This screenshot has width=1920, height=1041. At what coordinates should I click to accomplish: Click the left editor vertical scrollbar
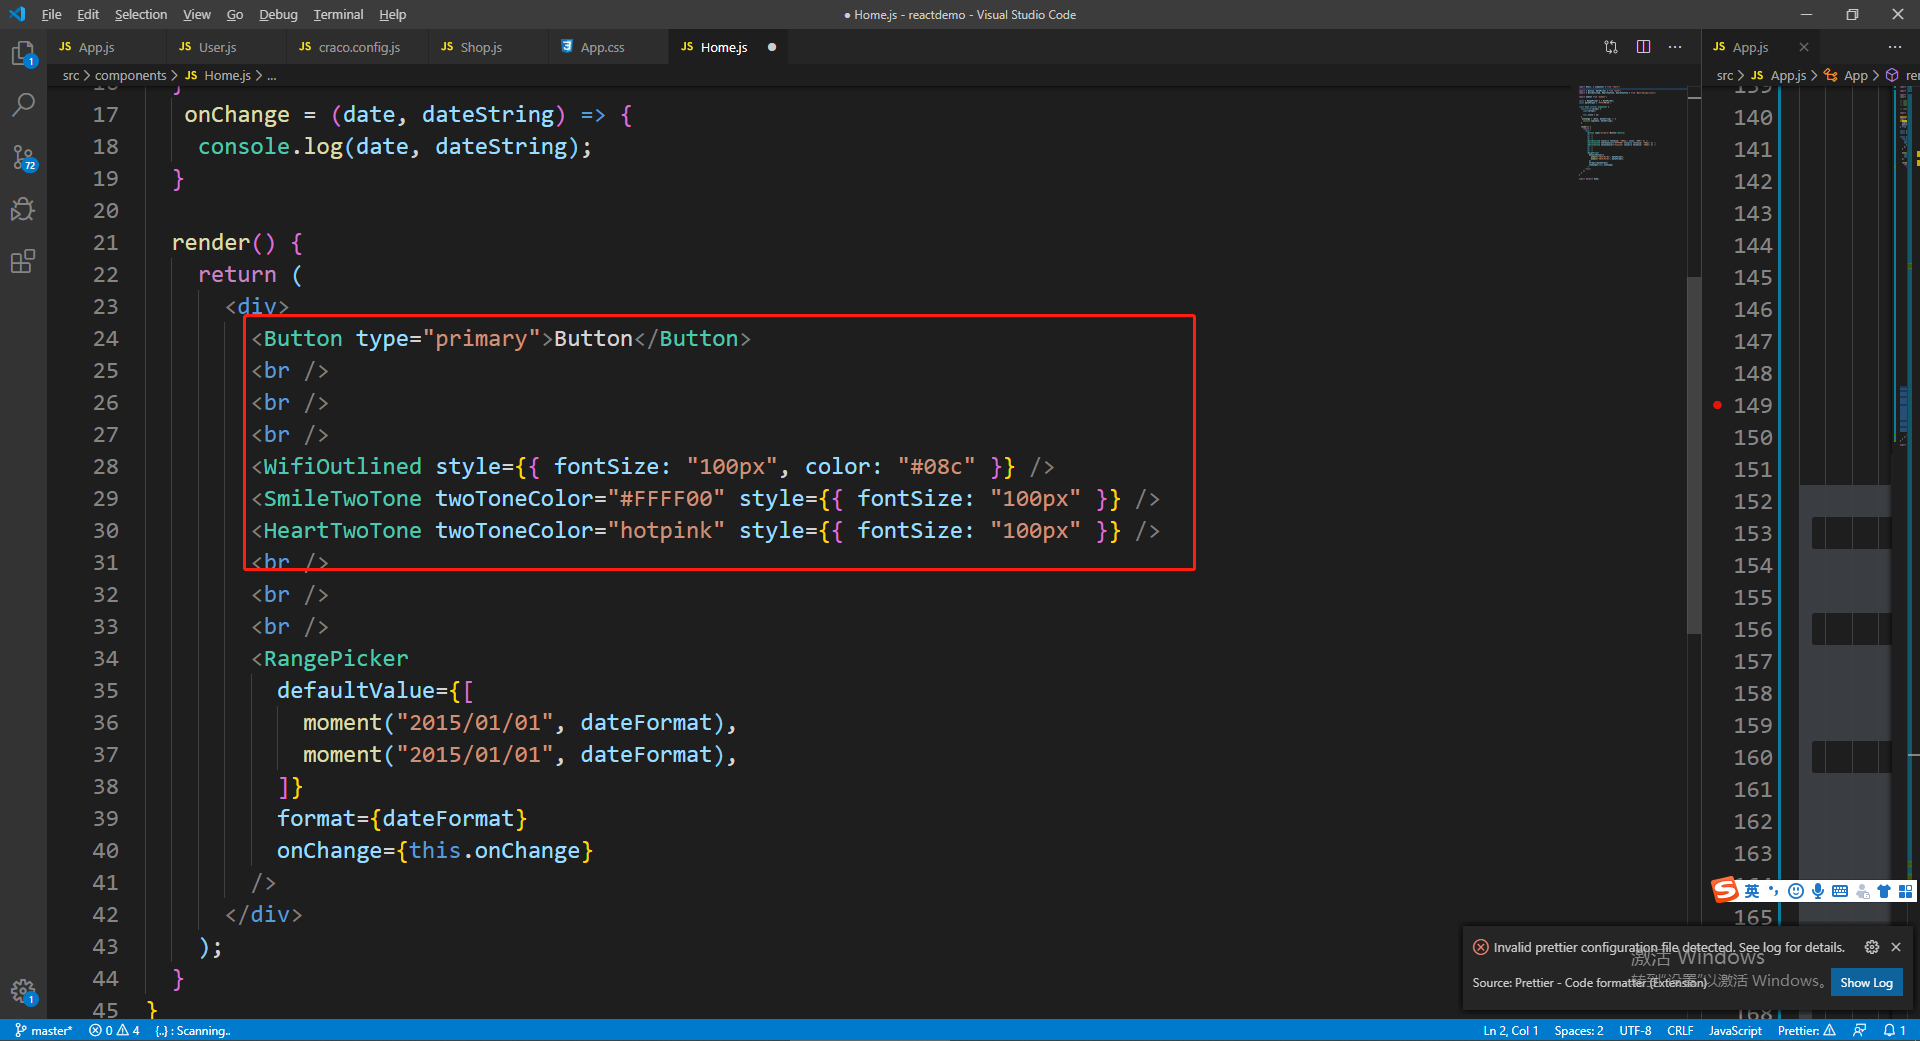point(1693,455)
